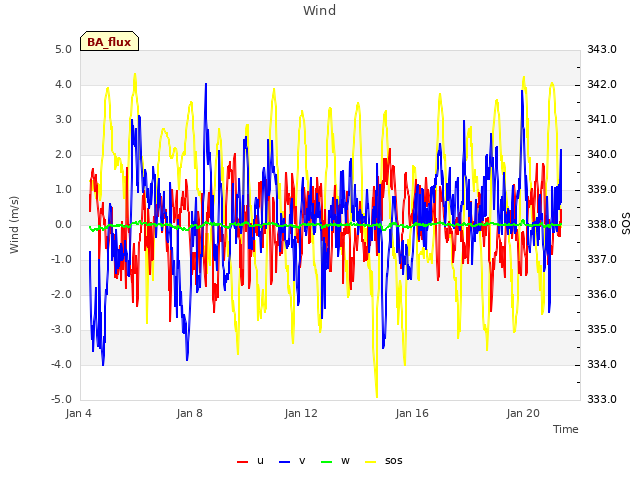This screenshot has height=480, width=640.
Task: Click the Jan 16 tick label
Action: [x=412, y=413]
